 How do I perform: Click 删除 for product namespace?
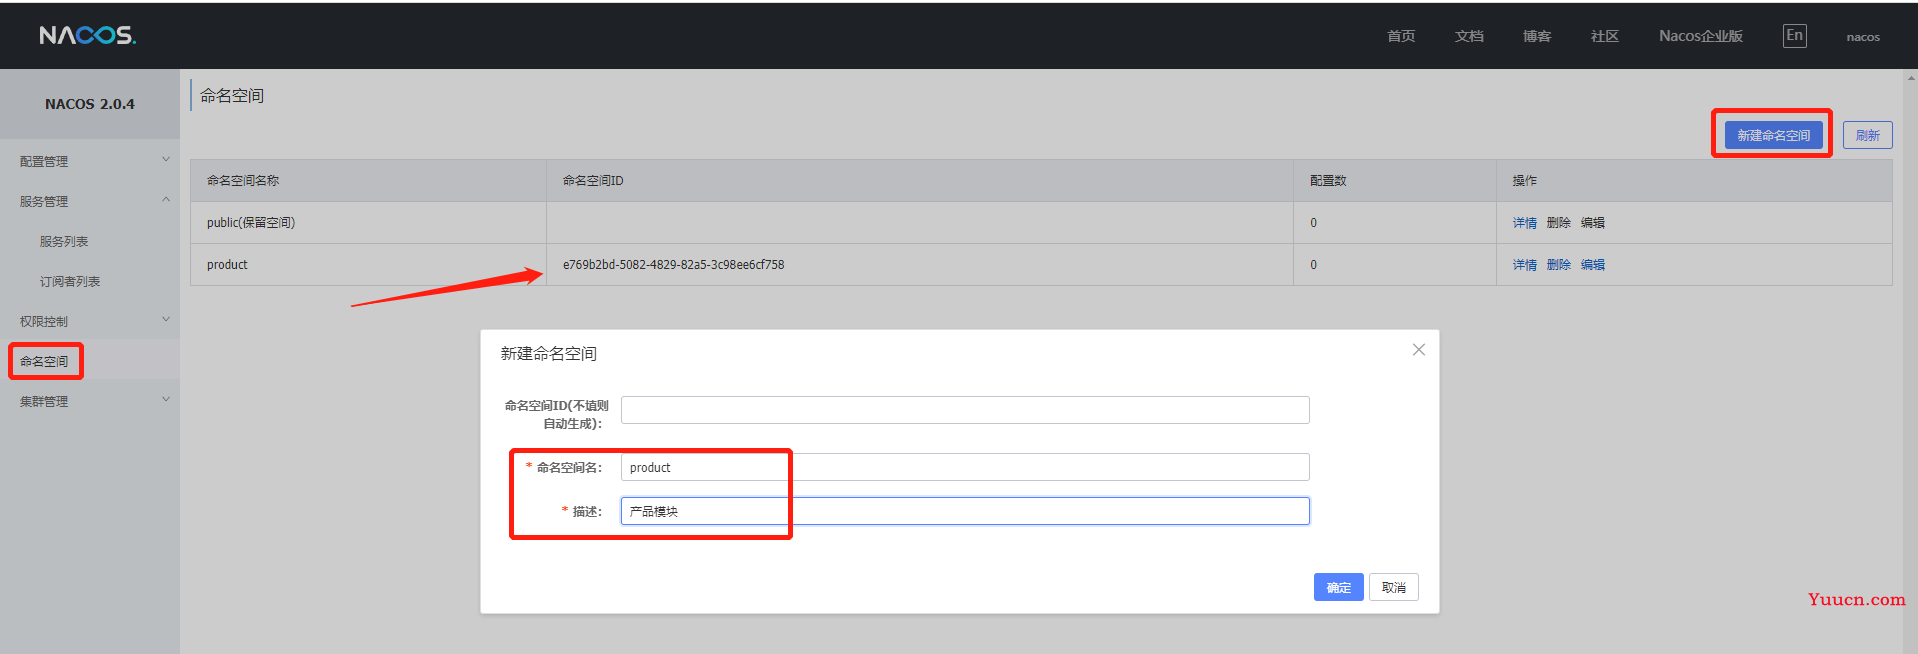pos(1559,265)
